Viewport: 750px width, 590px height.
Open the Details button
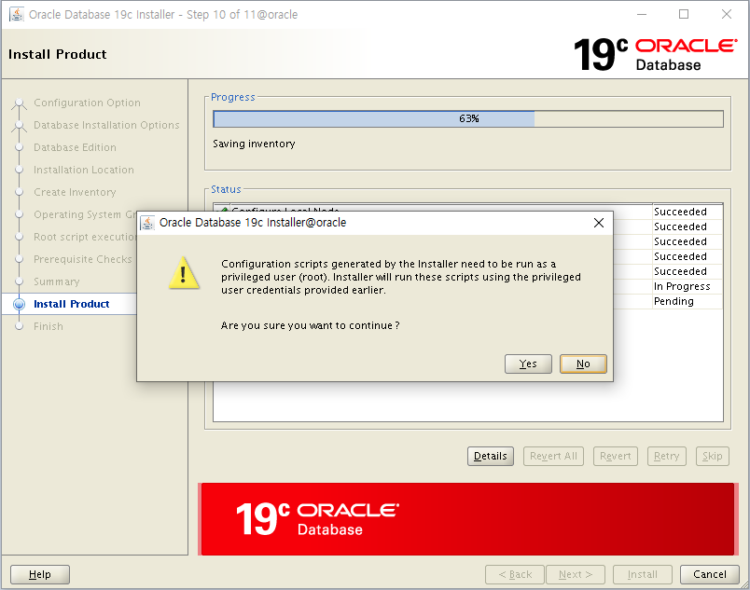[490, 456]
